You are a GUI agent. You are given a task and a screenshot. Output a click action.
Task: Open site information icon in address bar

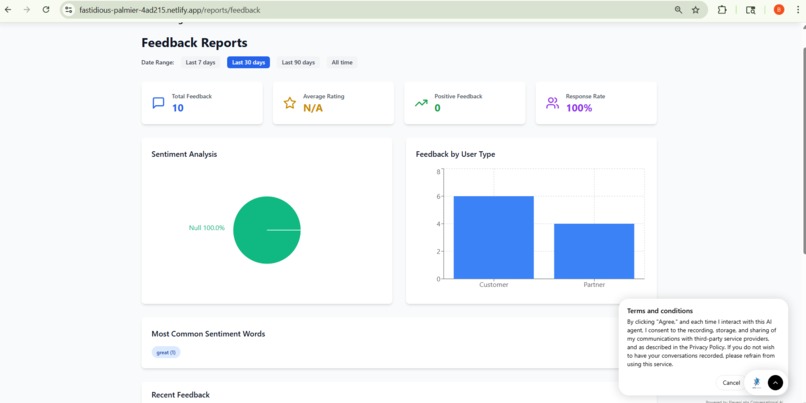pos(68,10)
